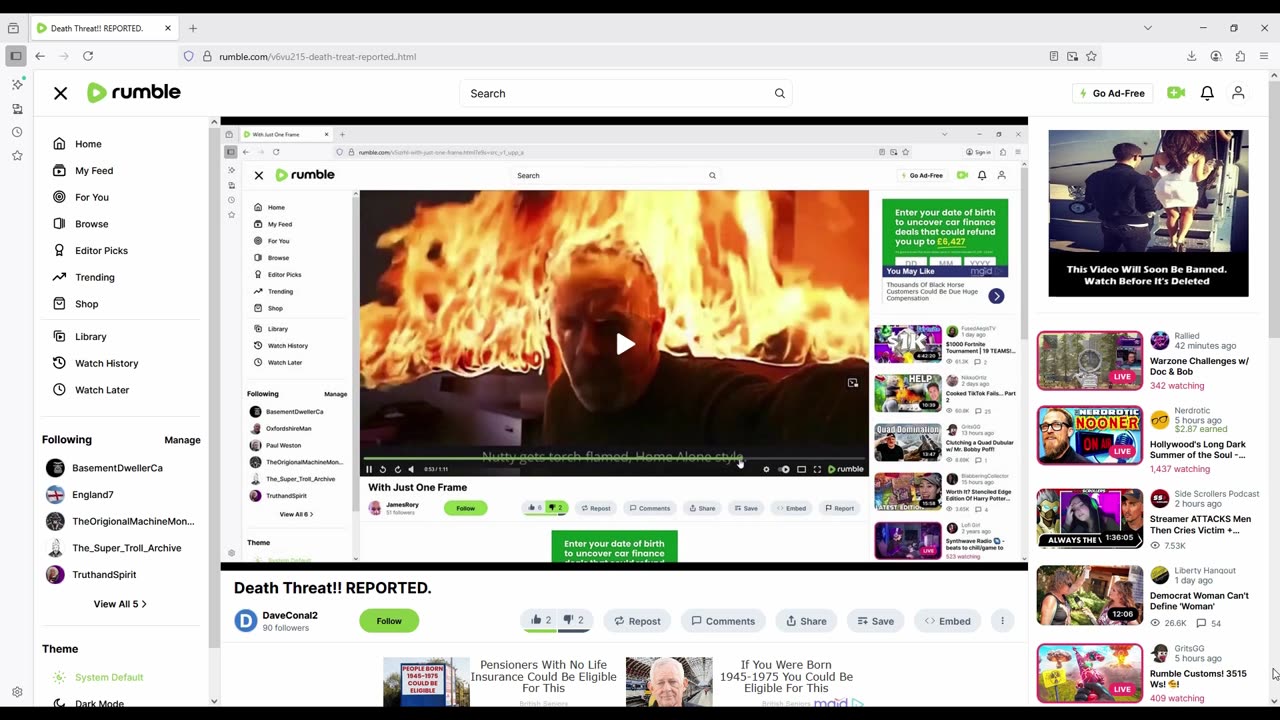The width and height of the screenshot is (1280, 720).
Task: Click the site information shield icon
Action: point(188,56)
